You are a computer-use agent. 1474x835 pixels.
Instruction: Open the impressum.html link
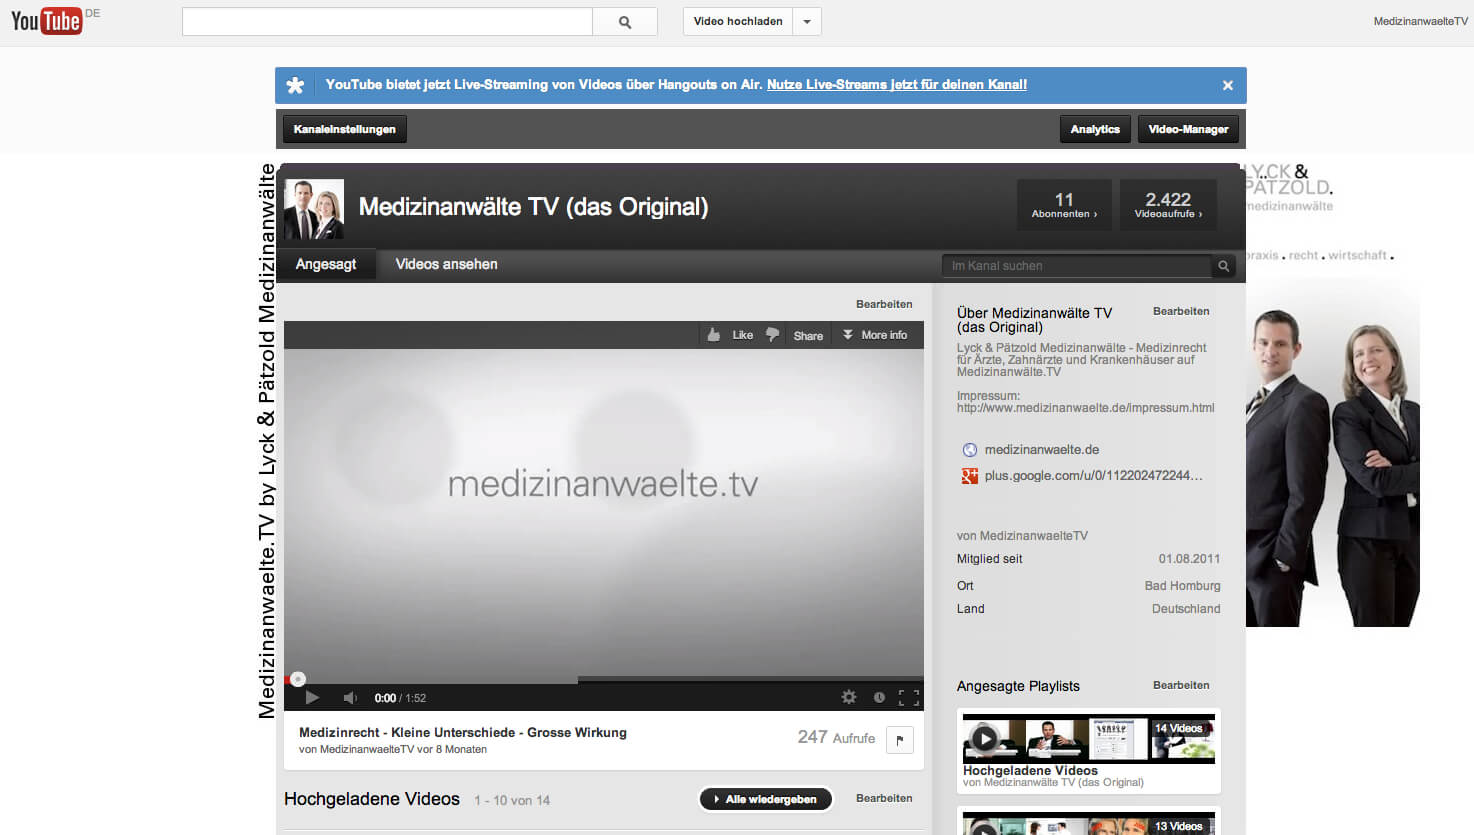(1086, 408)
